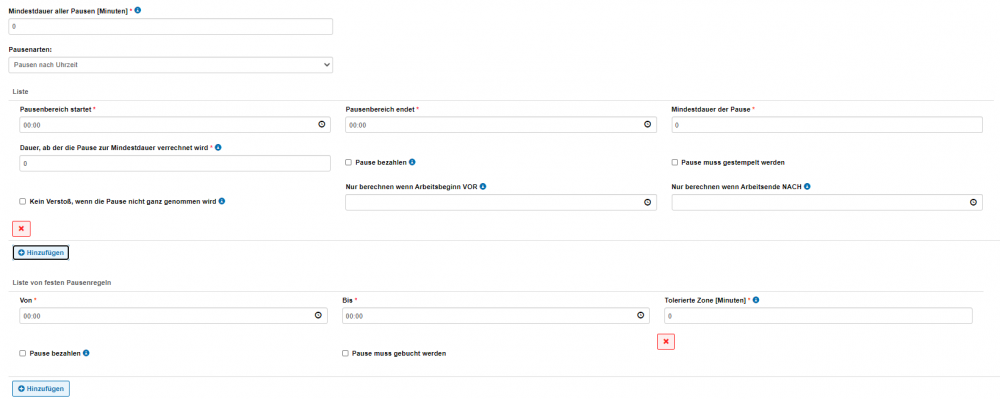Show info for Pause bezahlen in festen Pausenregeln
Image resolution: width=1000 pixels, height=399 pixels.
[86, 352]
